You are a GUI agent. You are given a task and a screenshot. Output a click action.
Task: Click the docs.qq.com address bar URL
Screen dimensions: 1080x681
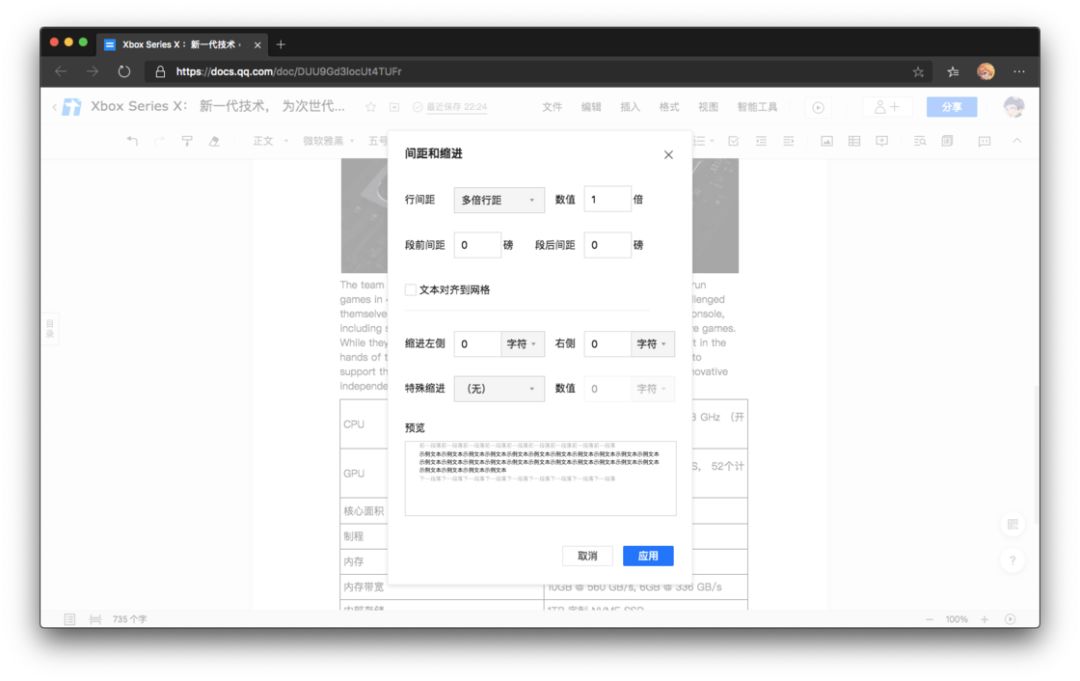(x=289, y=72)
